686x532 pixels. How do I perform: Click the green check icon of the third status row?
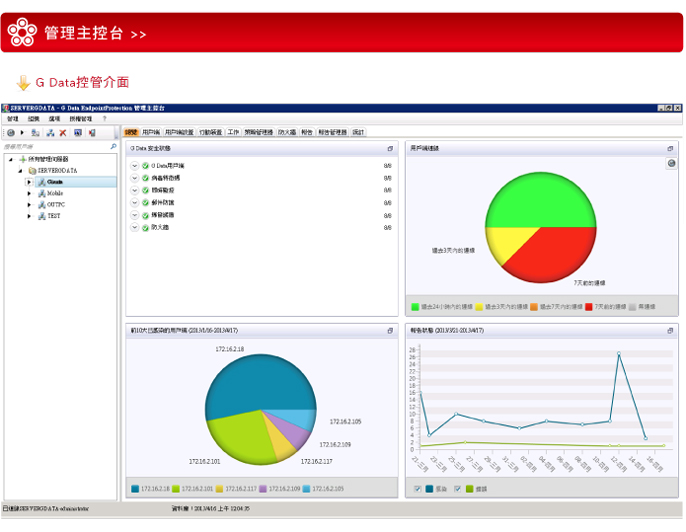click(146, 190)
